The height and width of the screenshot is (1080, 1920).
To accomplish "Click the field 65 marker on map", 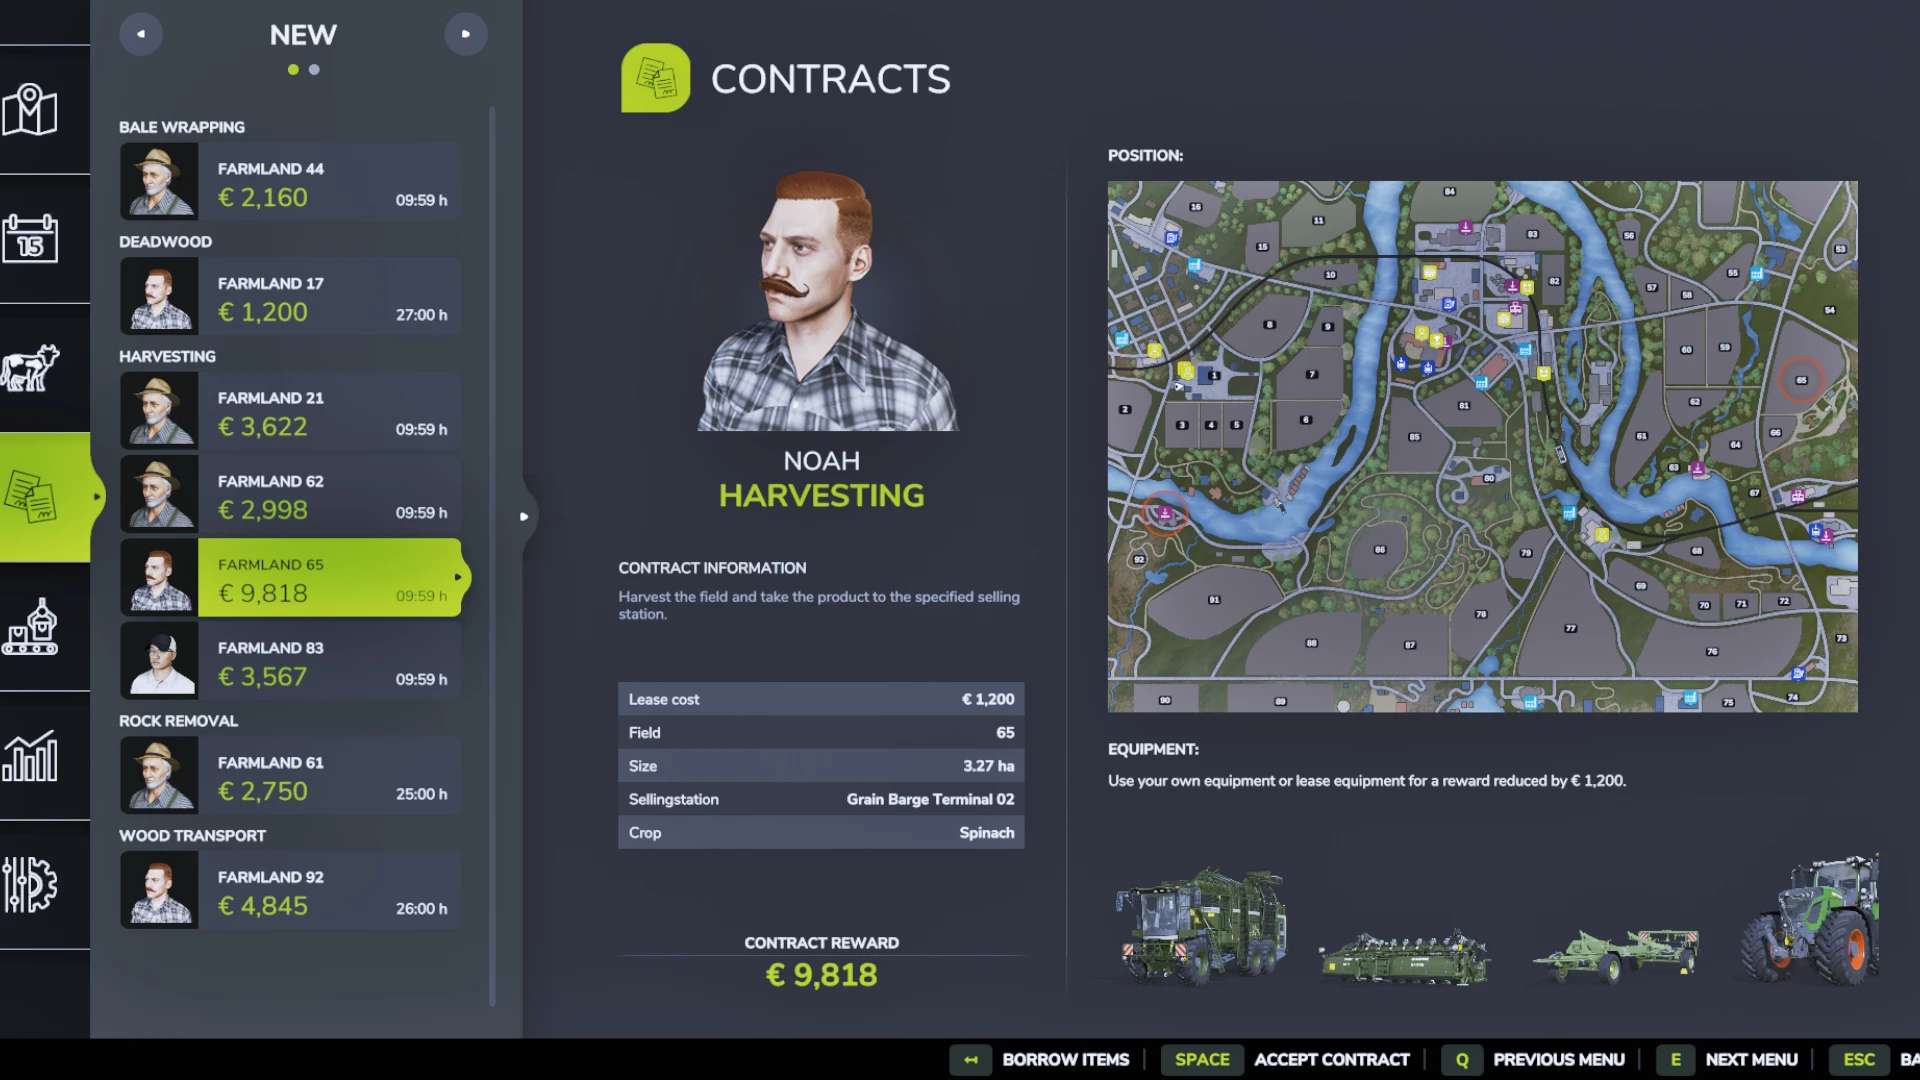I will point(1801,380).
